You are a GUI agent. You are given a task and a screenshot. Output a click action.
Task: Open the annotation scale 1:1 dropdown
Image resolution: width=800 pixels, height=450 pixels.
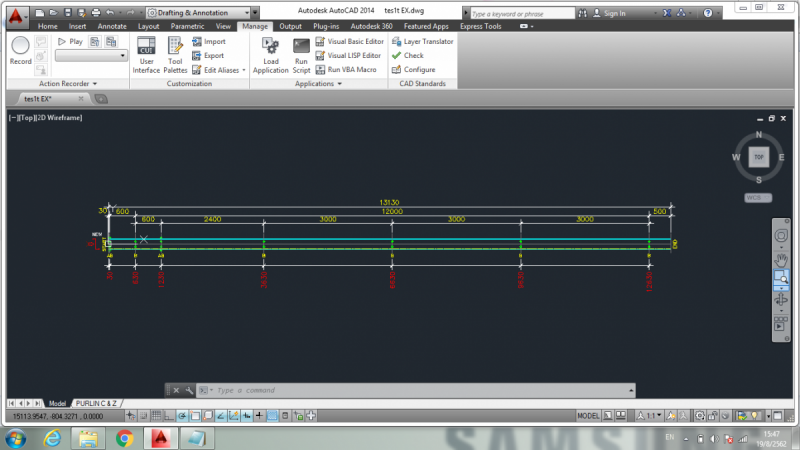649,416
